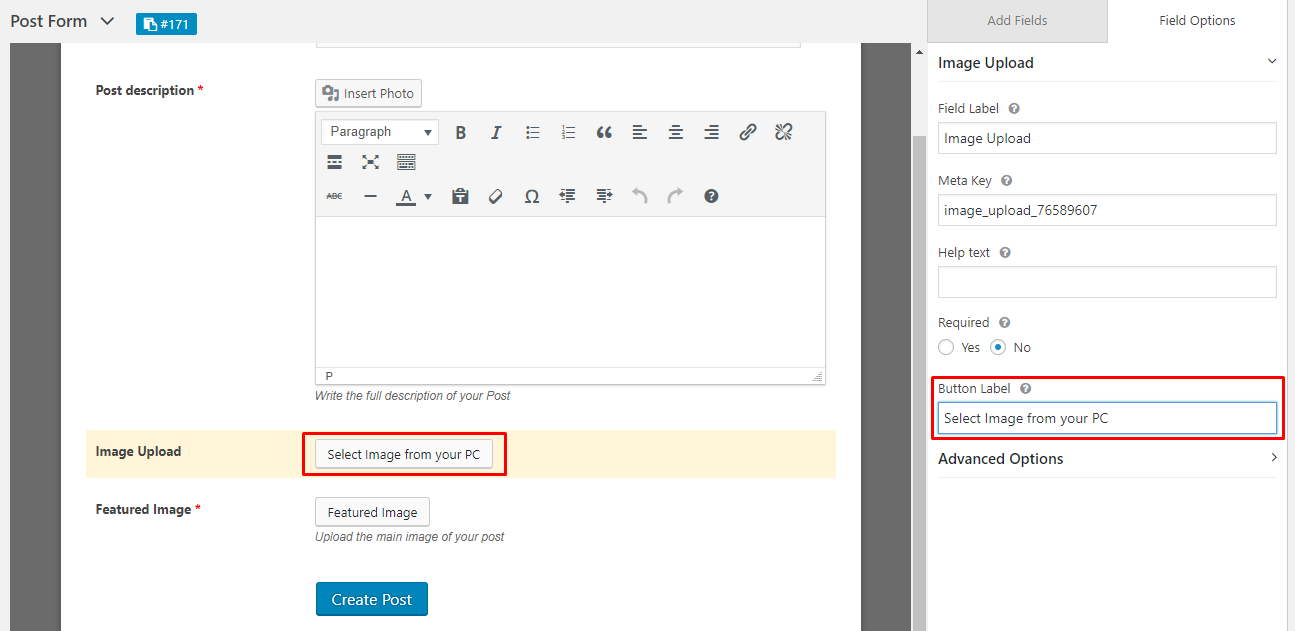
Task: Insert a numbered list
Action: click(568, 132)
